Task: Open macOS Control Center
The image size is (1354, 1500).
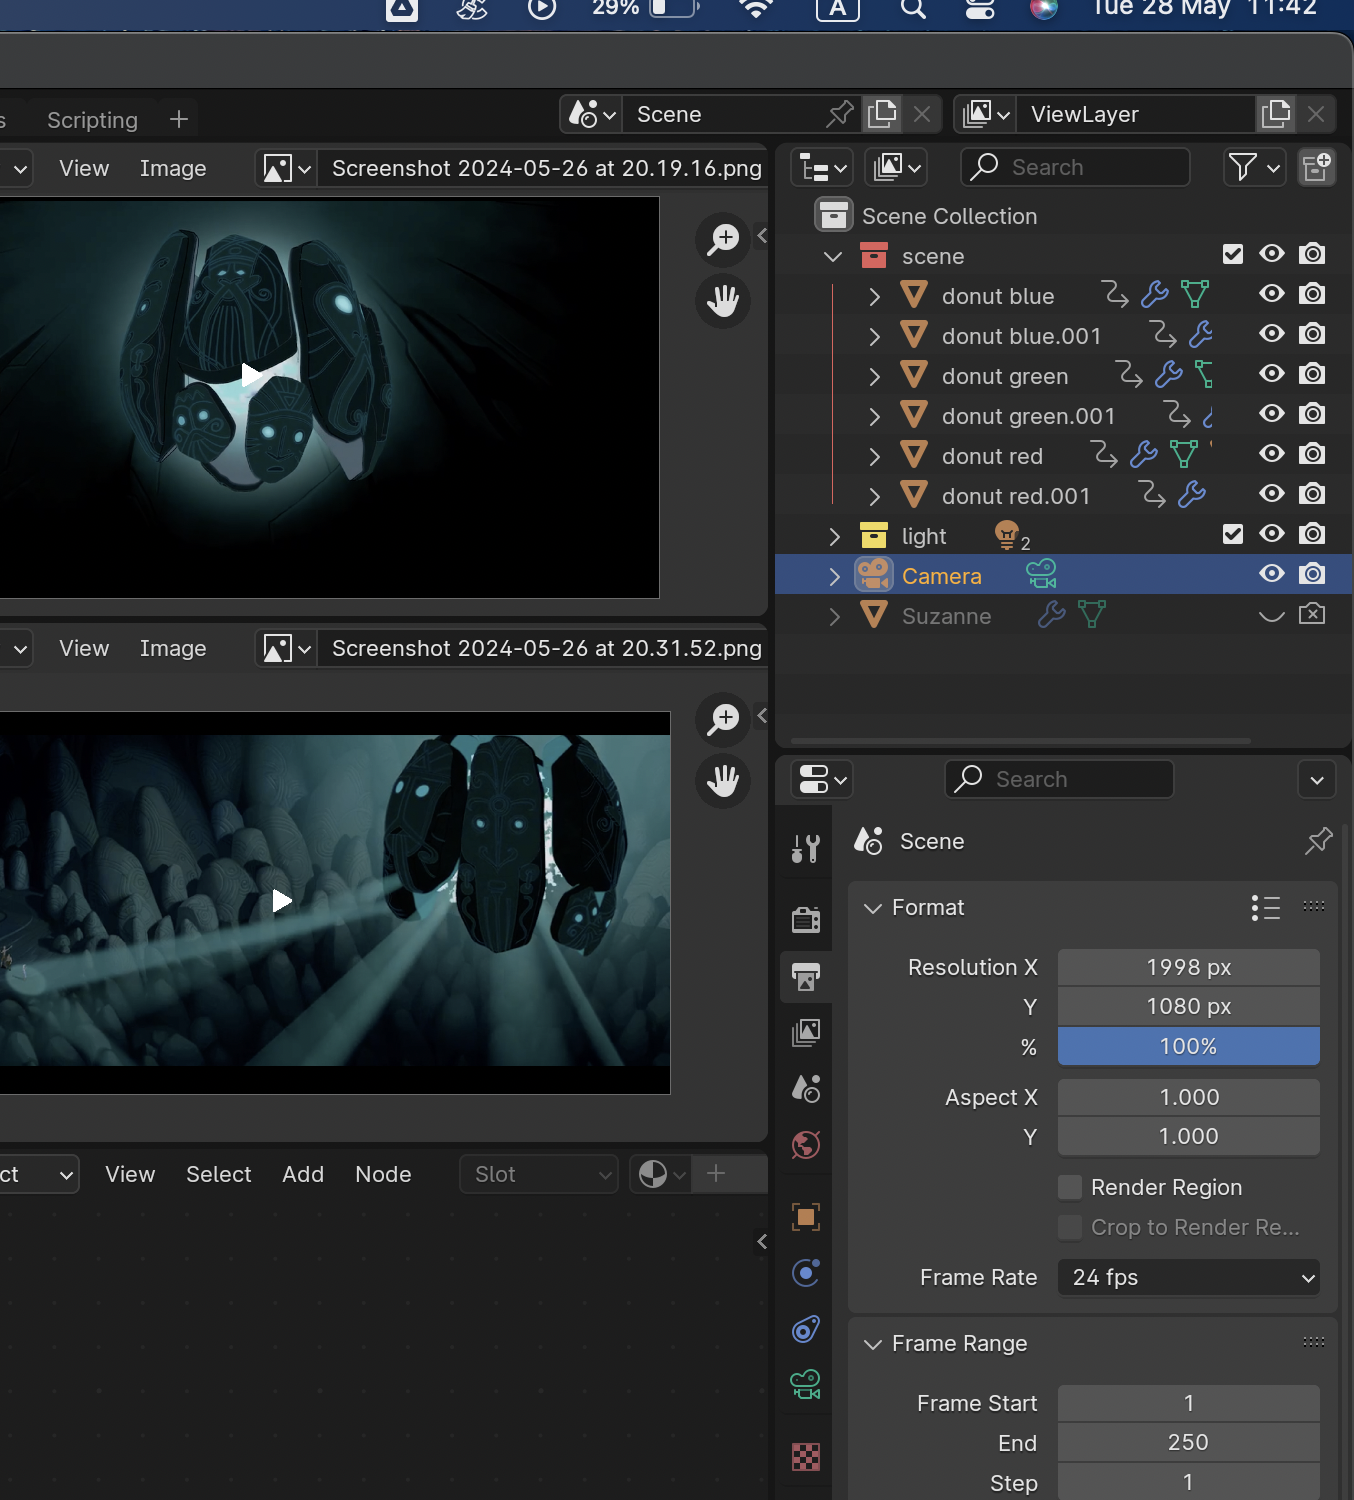Action: pos(980,9)
